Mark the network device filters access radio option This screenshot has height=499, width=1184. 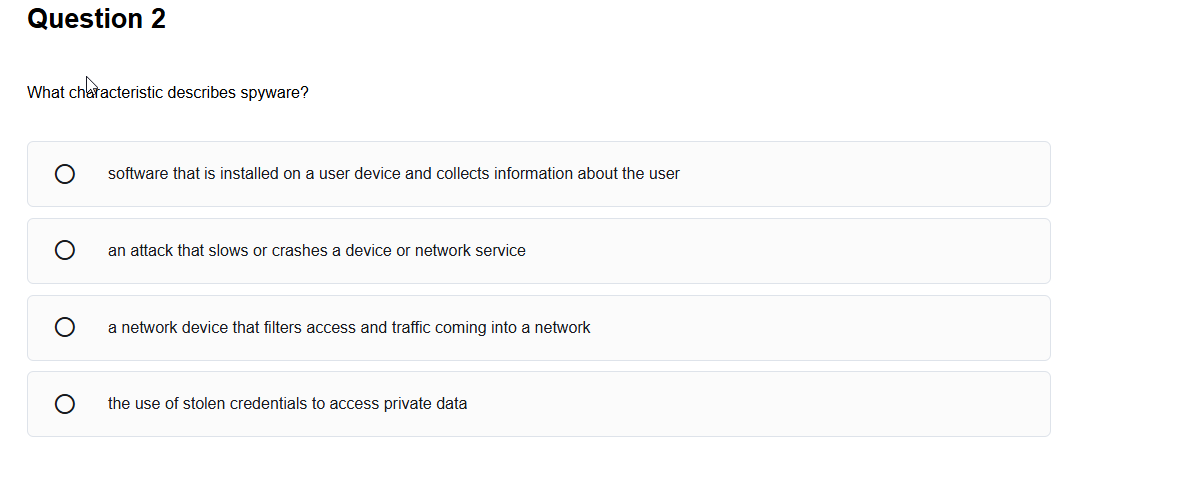pyautogui.click(x=65, y=327)
